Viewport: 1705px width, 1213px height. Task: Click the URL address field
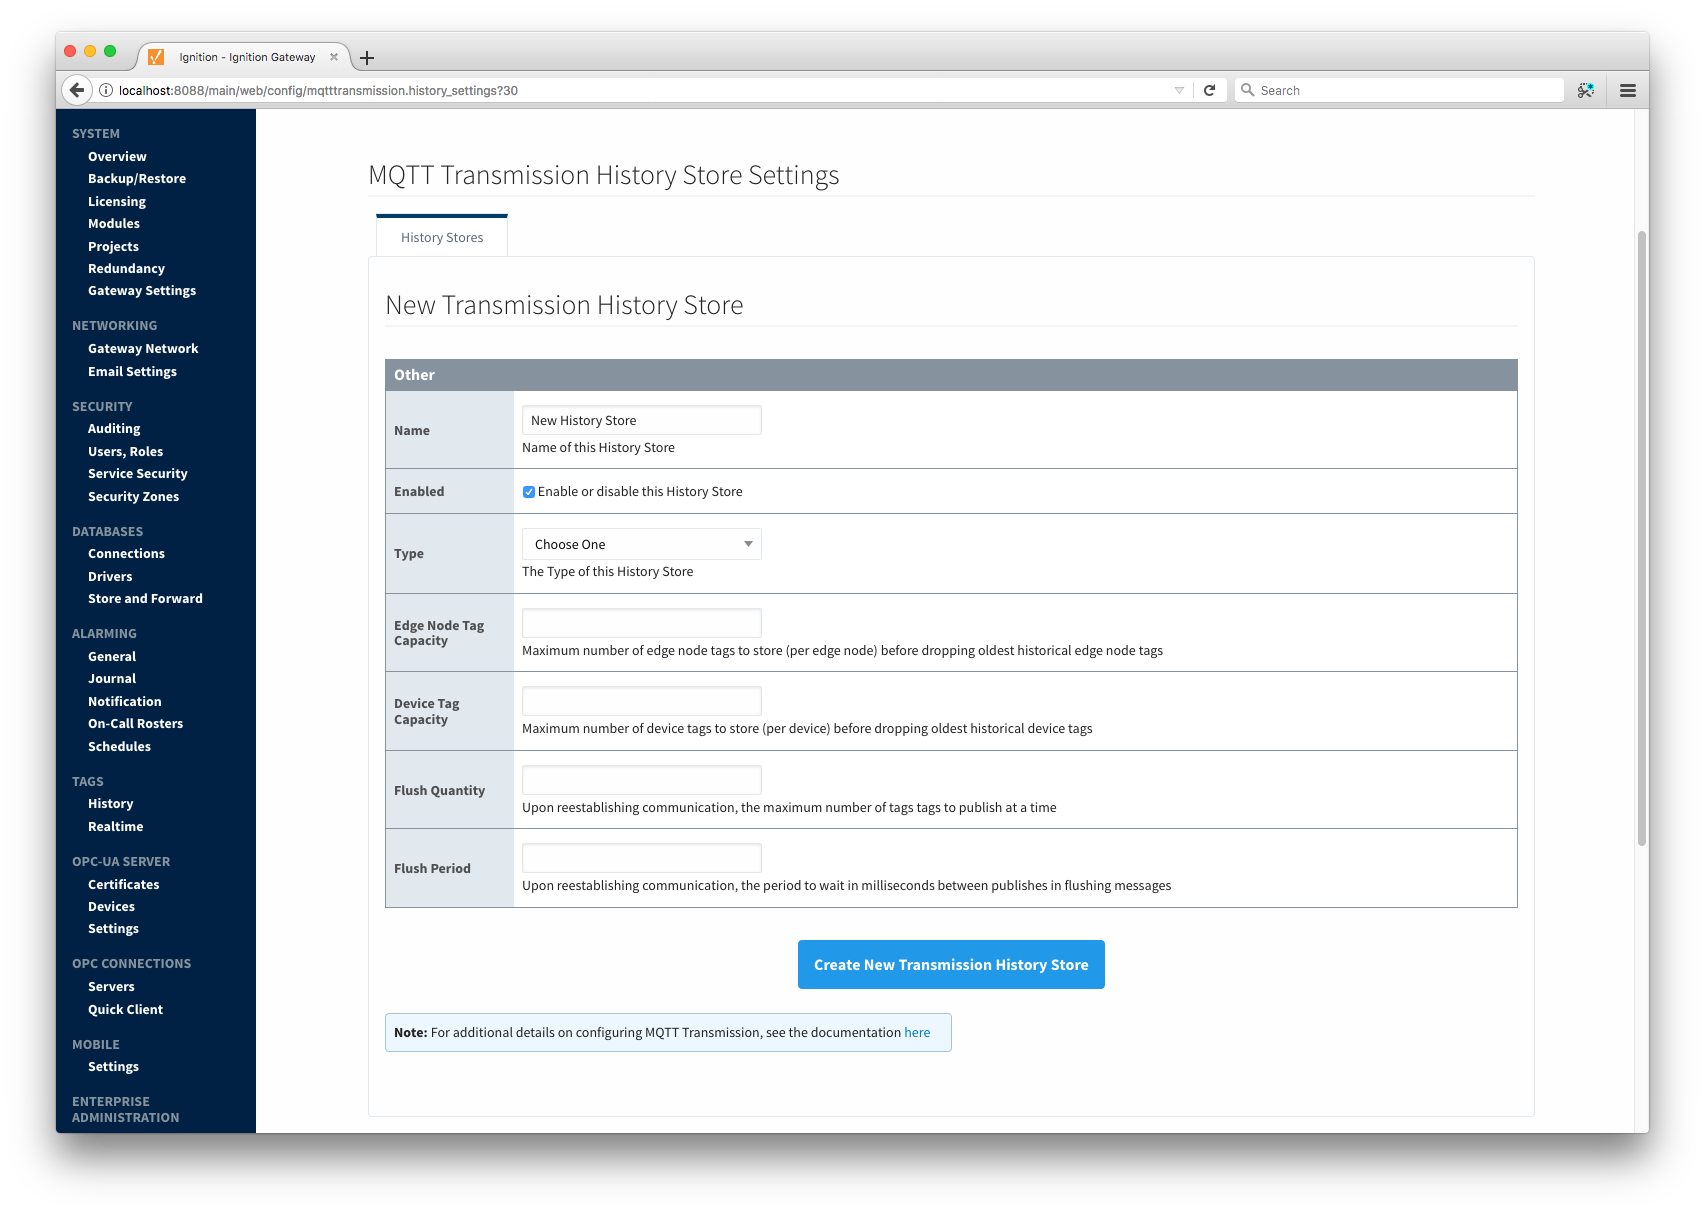640,90
